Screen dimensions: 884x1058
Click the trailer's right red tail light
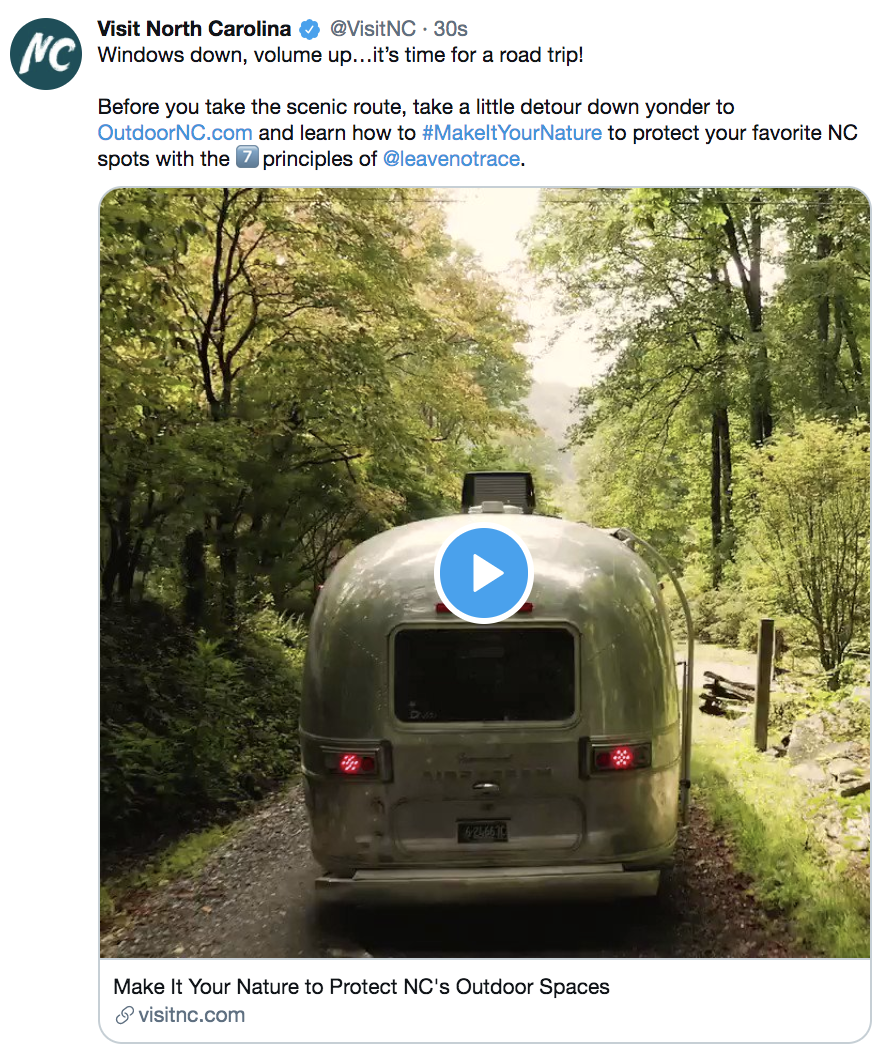pos(619,757)
